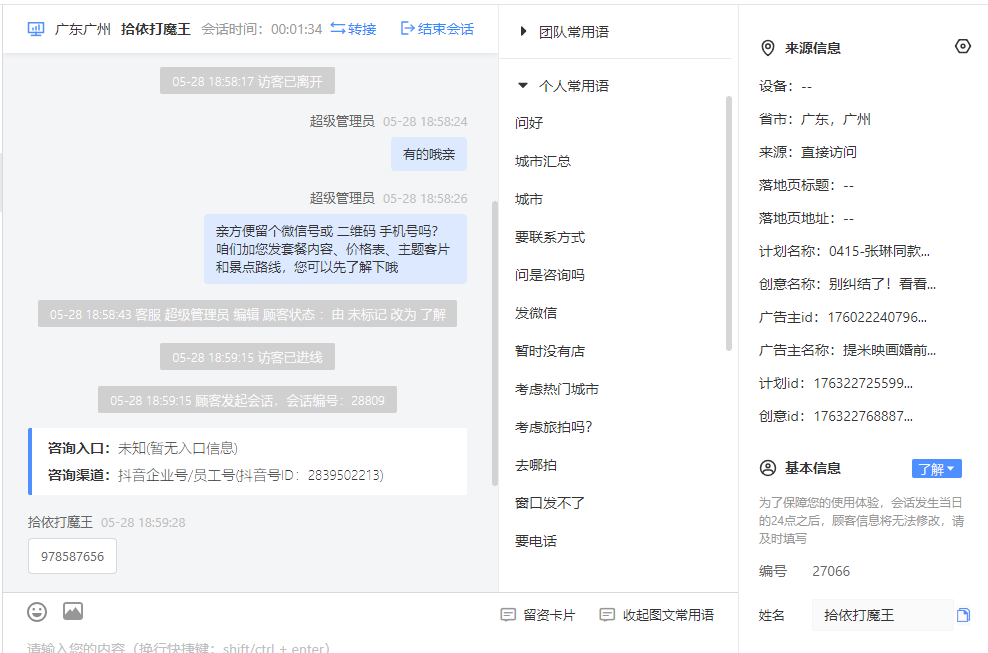Click the monitor device icon in header
Screen dimensions: 988x653
click(x=36, y=29)
